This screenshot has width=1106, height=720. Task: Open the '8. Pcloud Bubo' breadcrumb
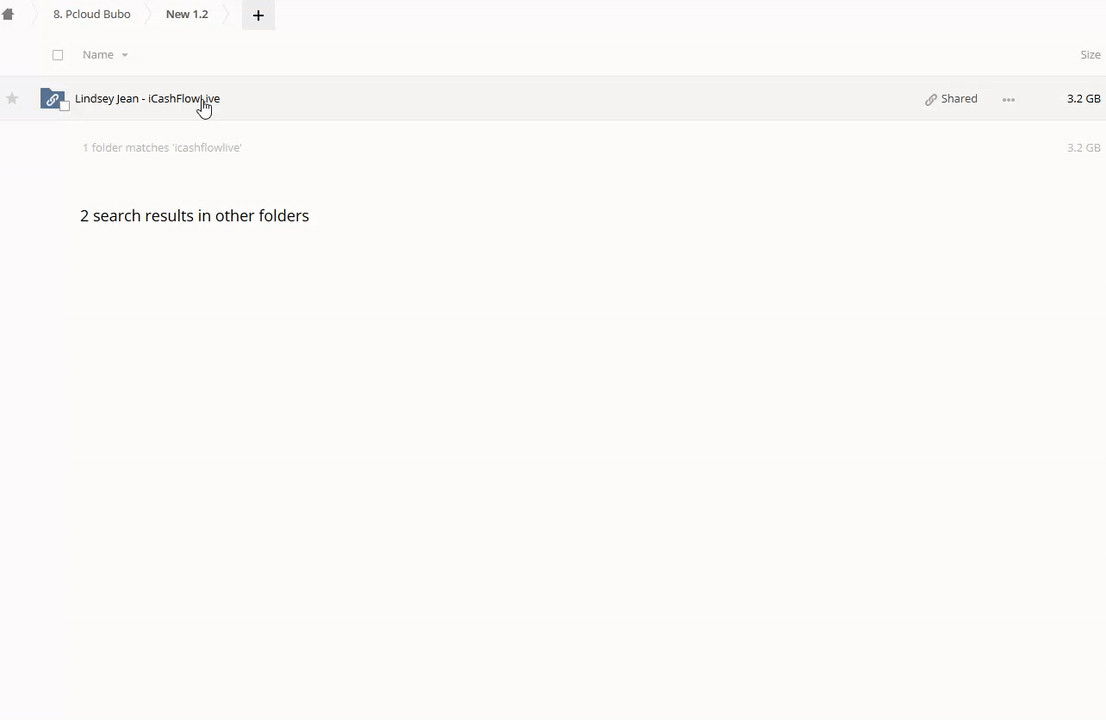click(91, 15)
